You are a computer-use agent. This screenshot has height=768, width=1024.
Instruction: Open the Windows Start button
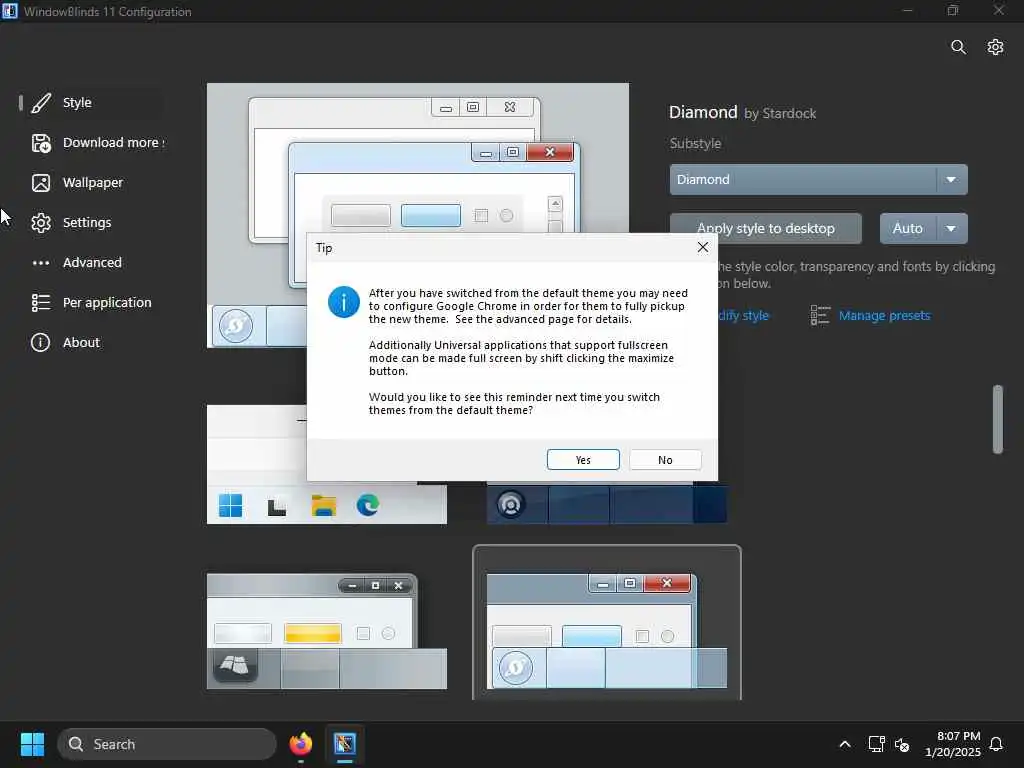click(x=32, y=744)
